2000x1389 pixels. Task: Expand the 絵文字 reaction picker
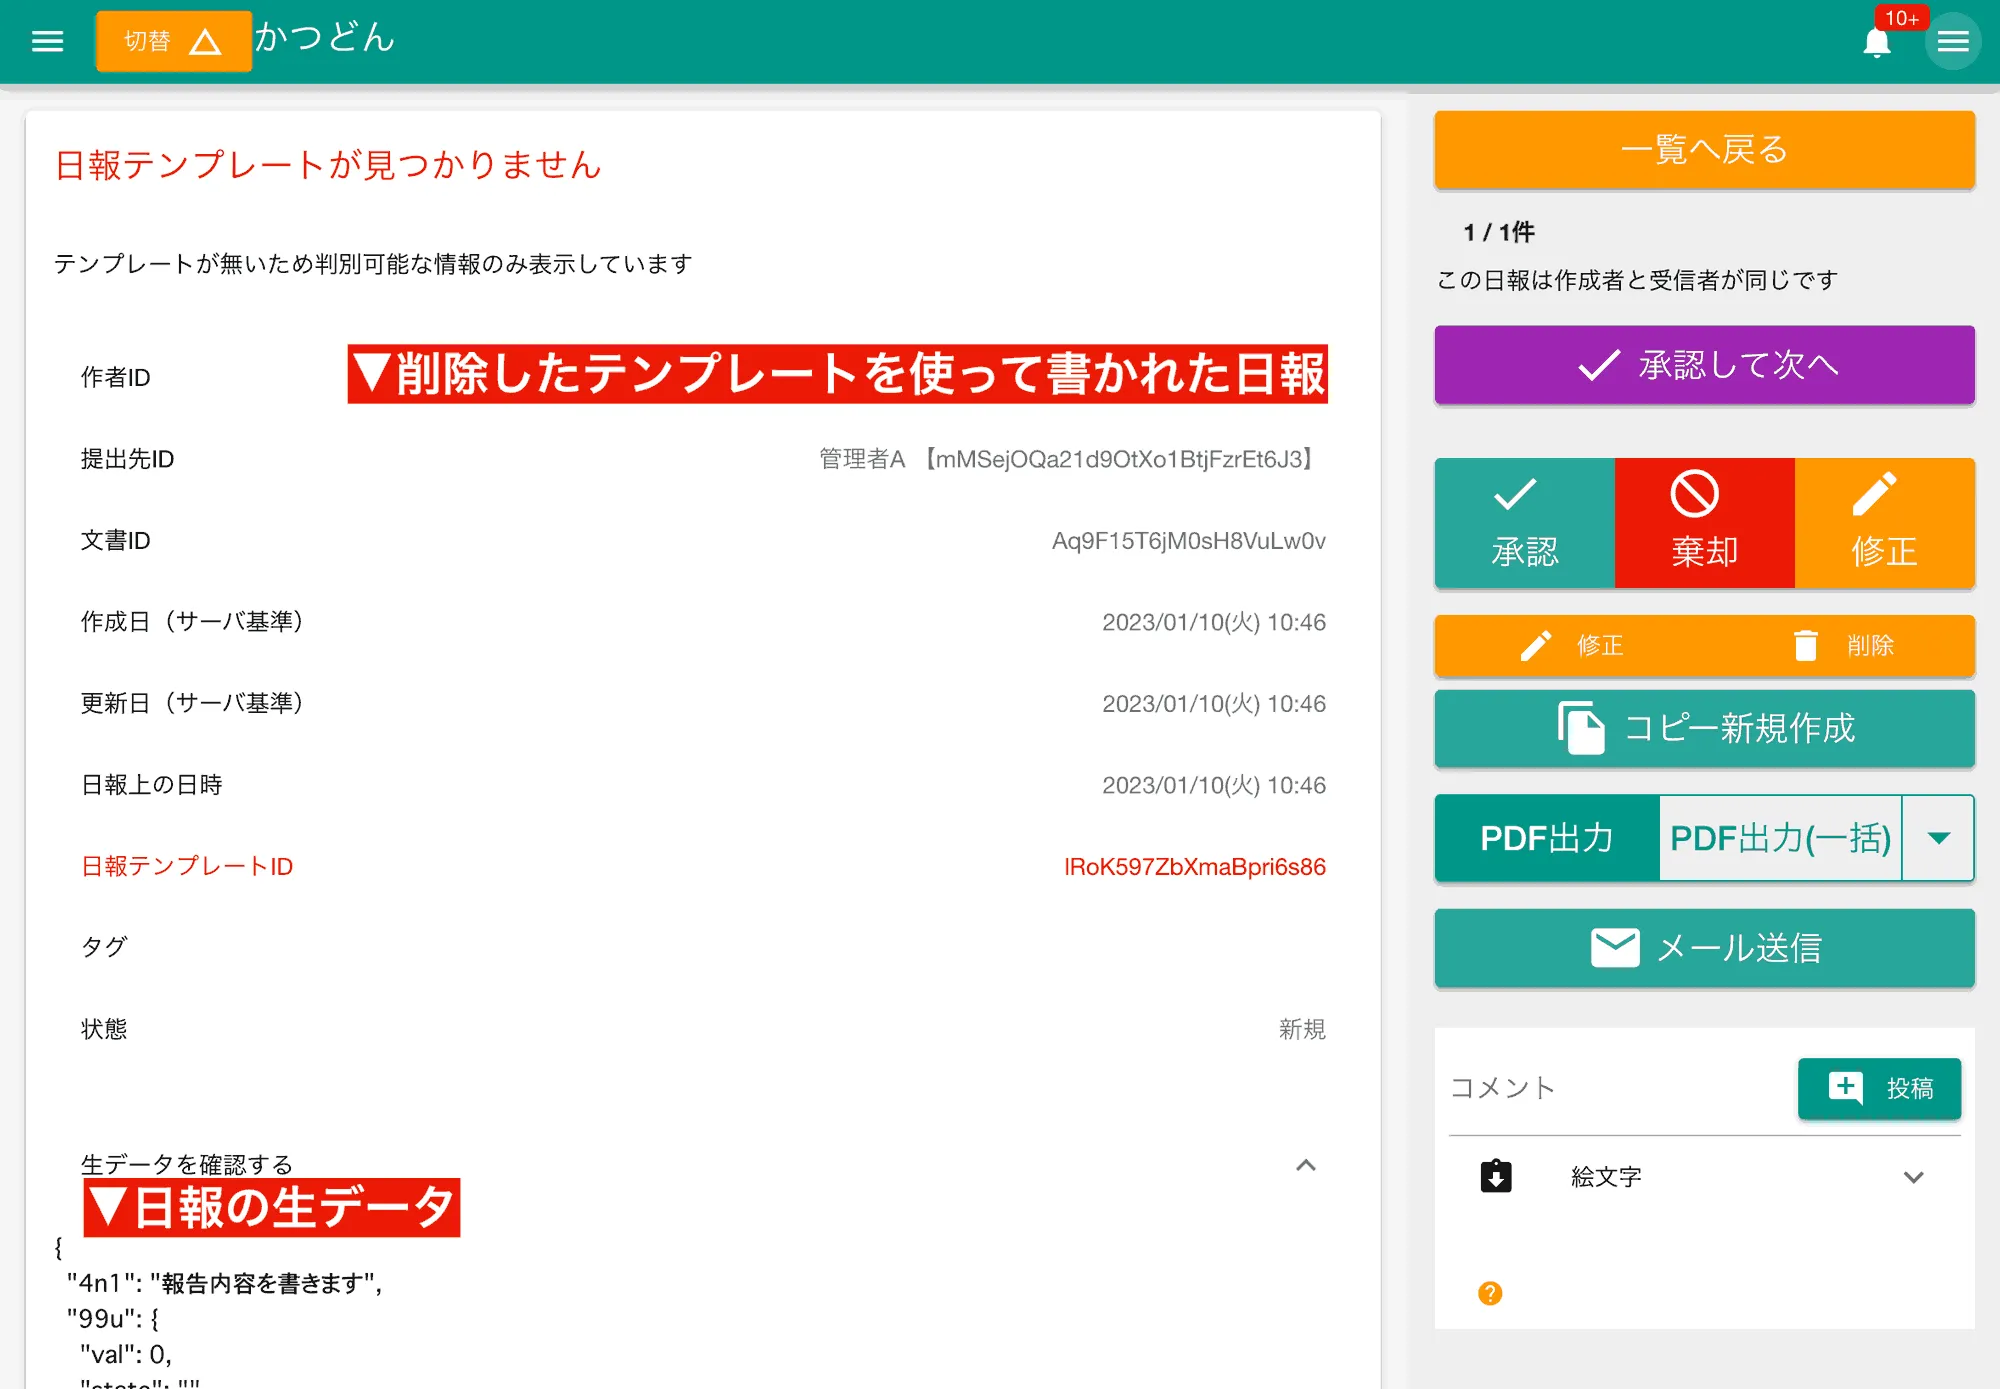pos(1915,1177)
